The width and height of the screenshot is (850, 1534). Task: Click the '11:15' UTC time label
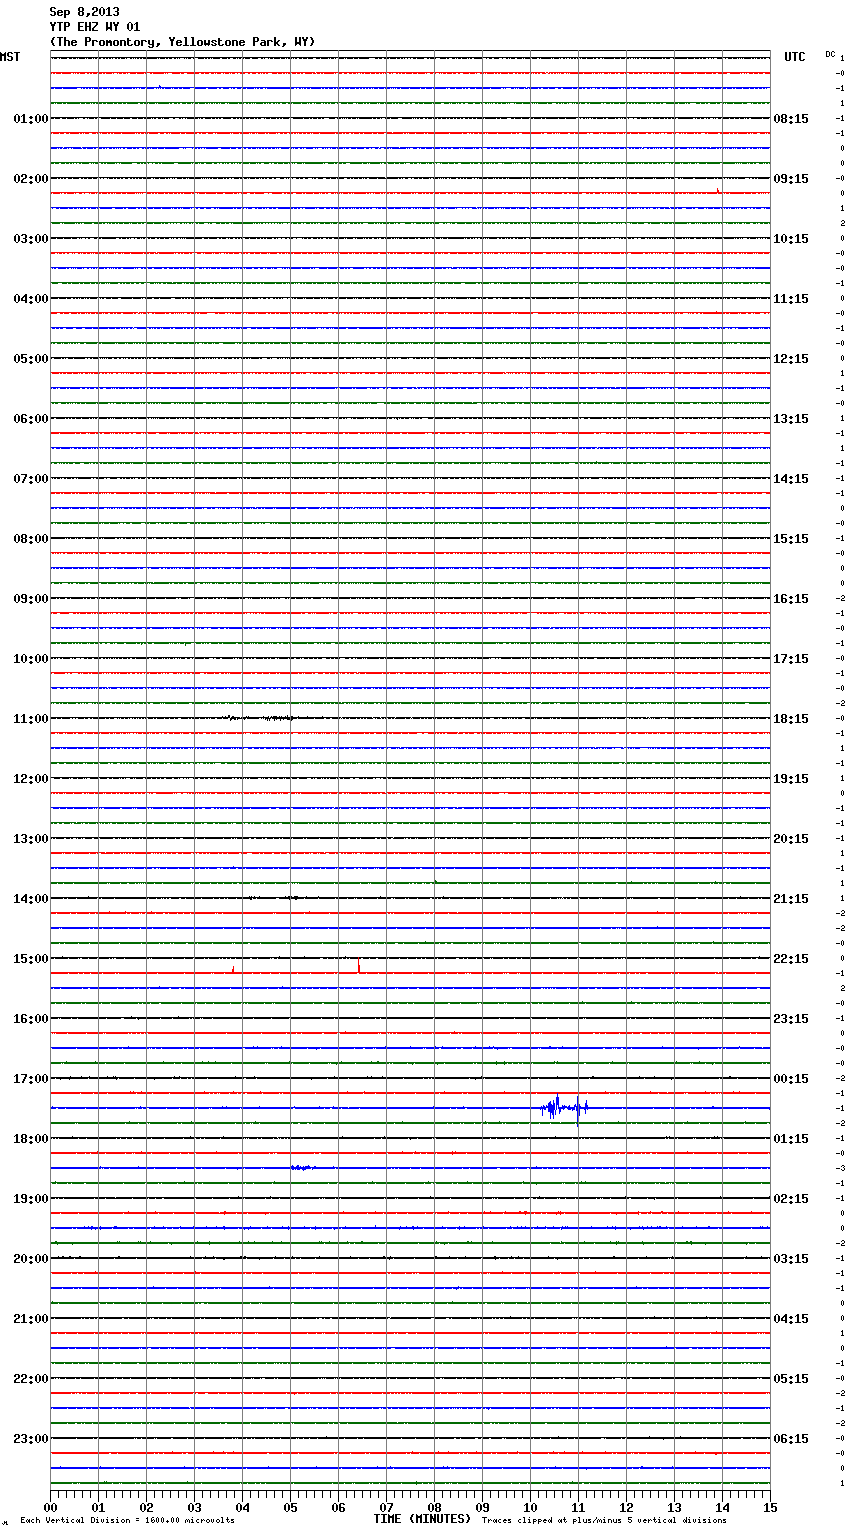pyautogui.click(x=791, y=299)
